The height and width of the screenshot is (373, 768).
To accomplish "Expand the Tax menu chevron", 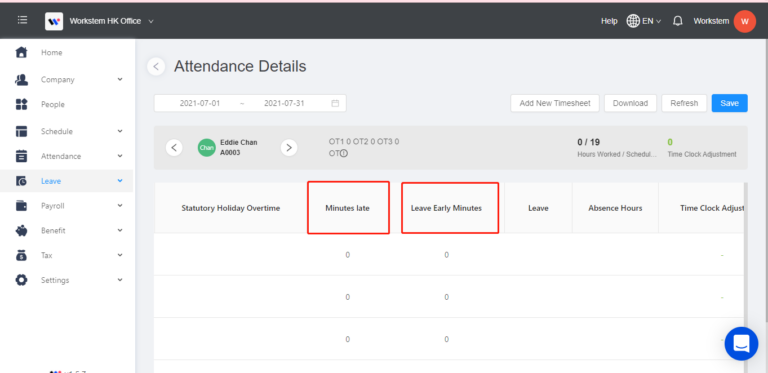I will [120, 255].
